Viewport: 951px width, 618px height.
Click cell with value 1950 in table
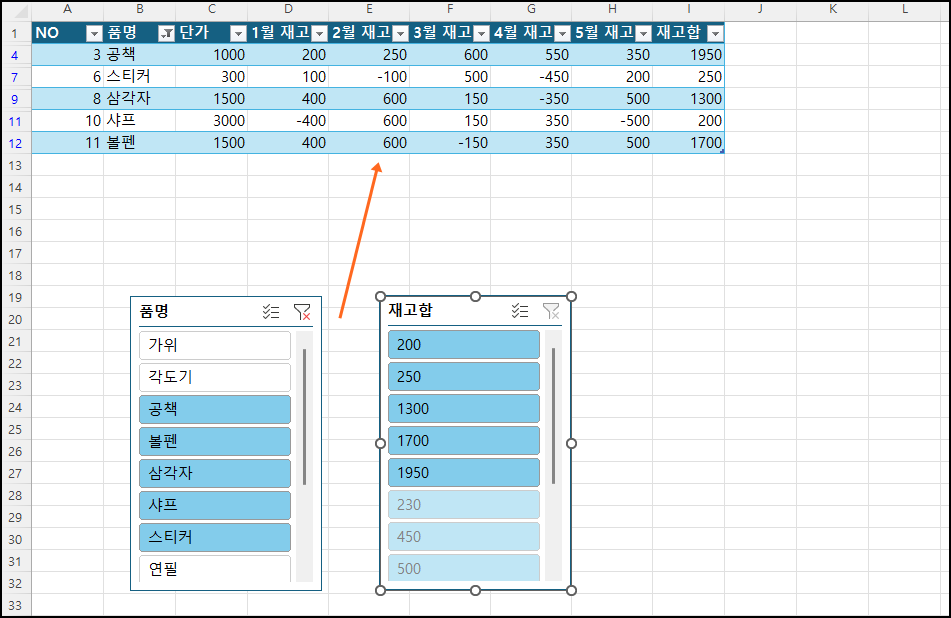point(688,55)
